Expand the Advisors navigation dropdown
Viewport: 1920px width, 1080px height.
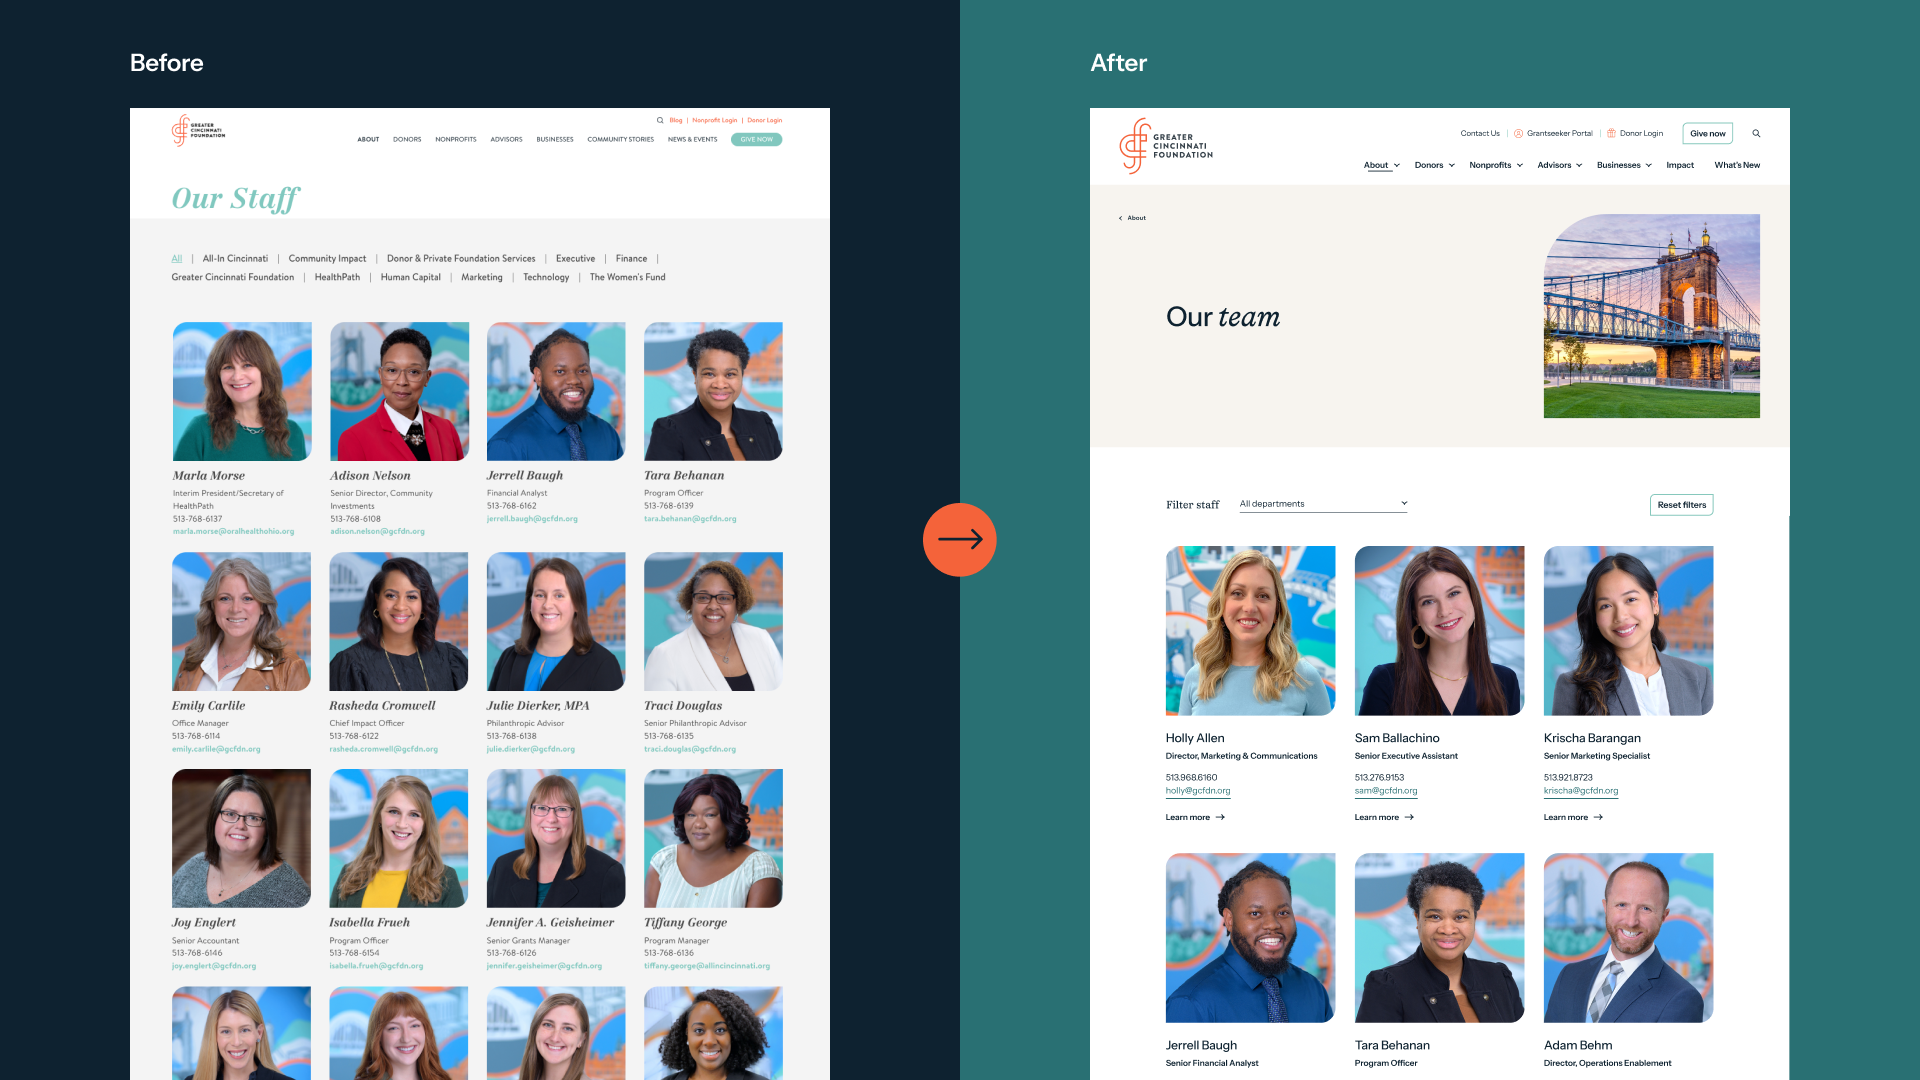[1559, 165]
